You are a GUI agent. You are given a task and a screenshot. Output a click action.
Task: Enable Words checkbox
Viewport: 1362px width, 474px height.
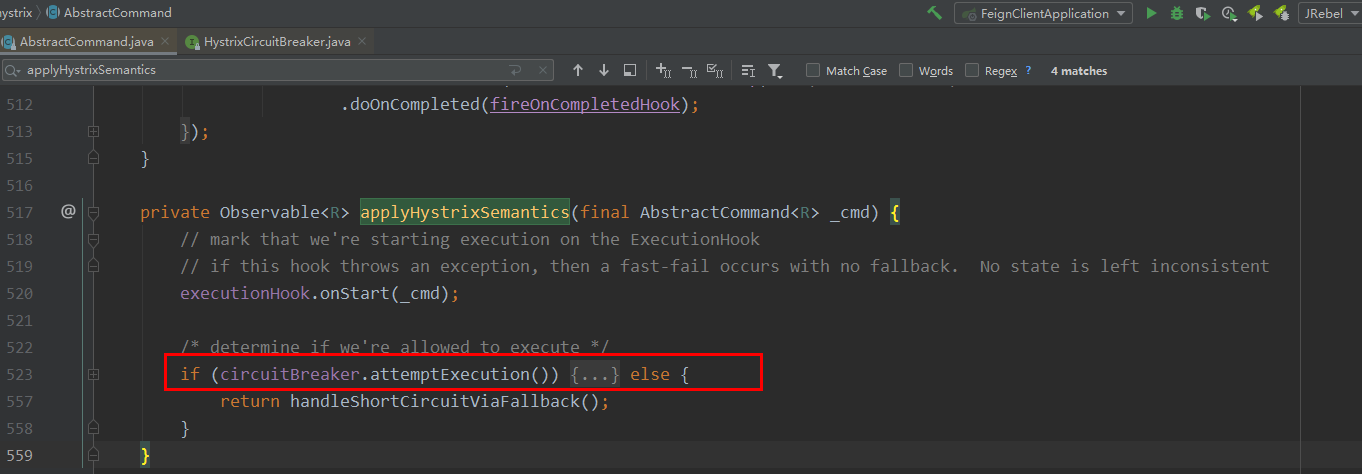click(x=906, y=70)
